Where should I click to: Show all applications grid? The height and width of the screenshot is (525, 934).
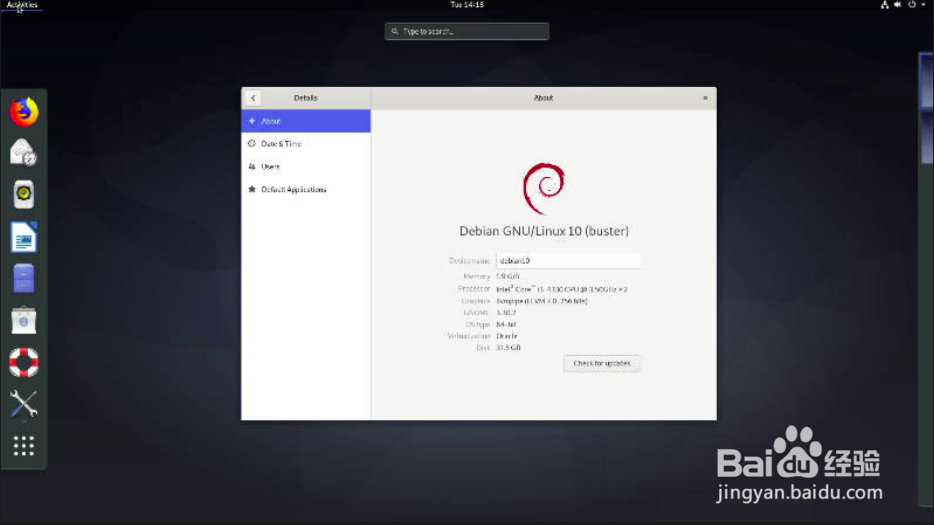(x=24, y=446)
